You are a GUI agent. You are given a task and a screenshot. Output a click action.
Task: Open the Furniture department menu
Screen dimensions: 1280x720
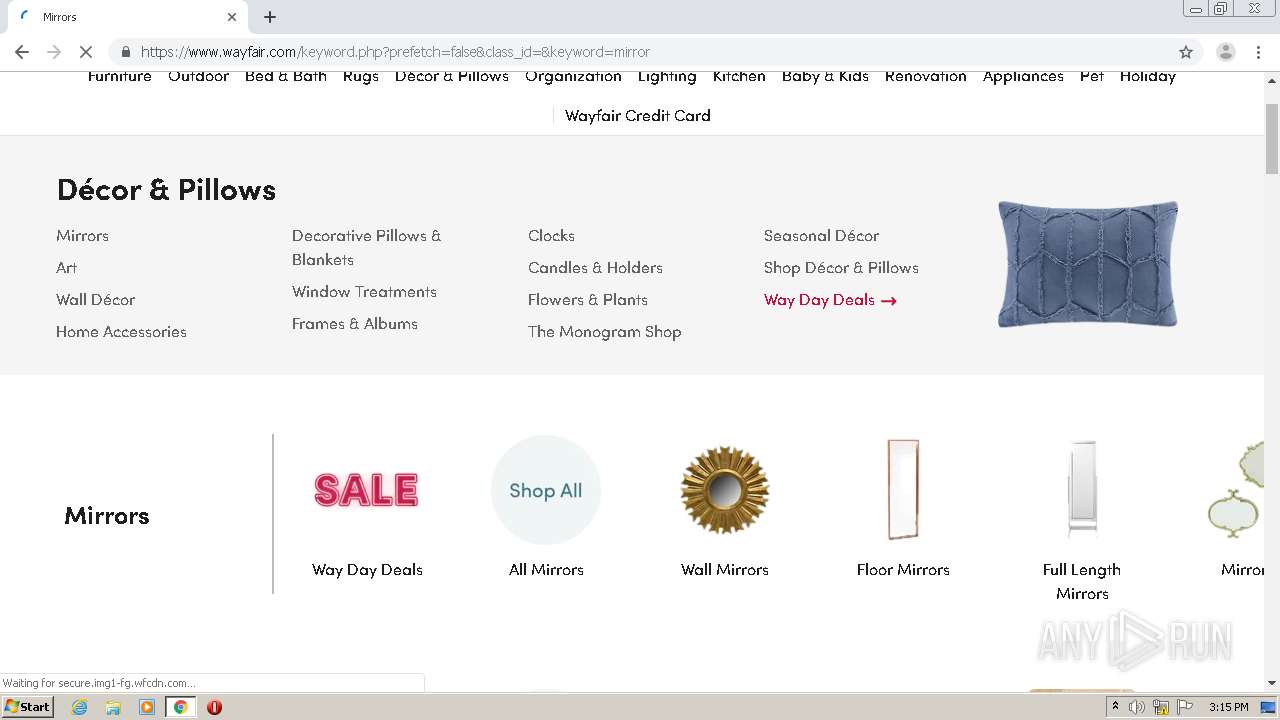120,77
